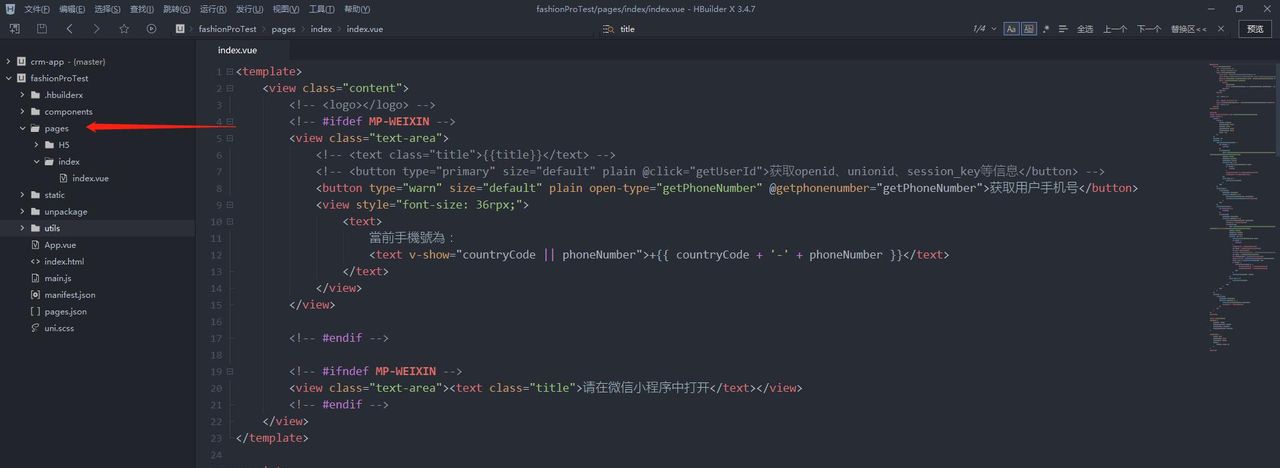Toggle regular expression search option
Screen dimensions: 1280x468
[1046, 29]
